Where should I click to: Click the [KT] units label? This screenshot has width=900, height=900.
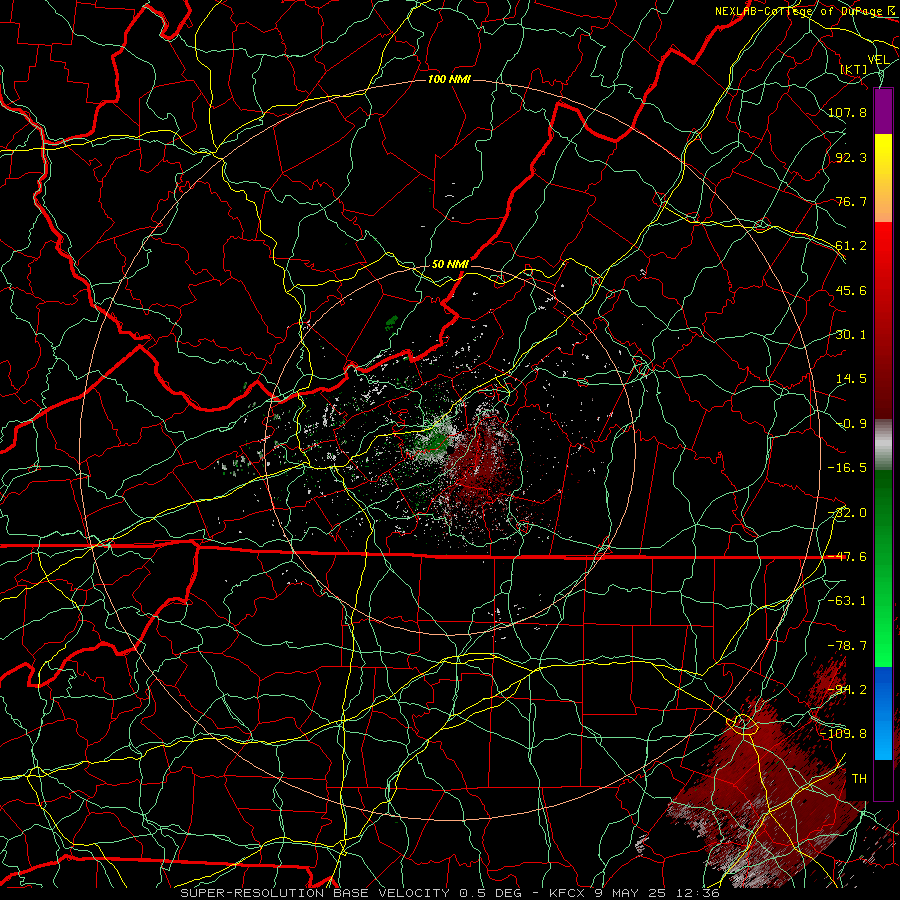[854, 69]
